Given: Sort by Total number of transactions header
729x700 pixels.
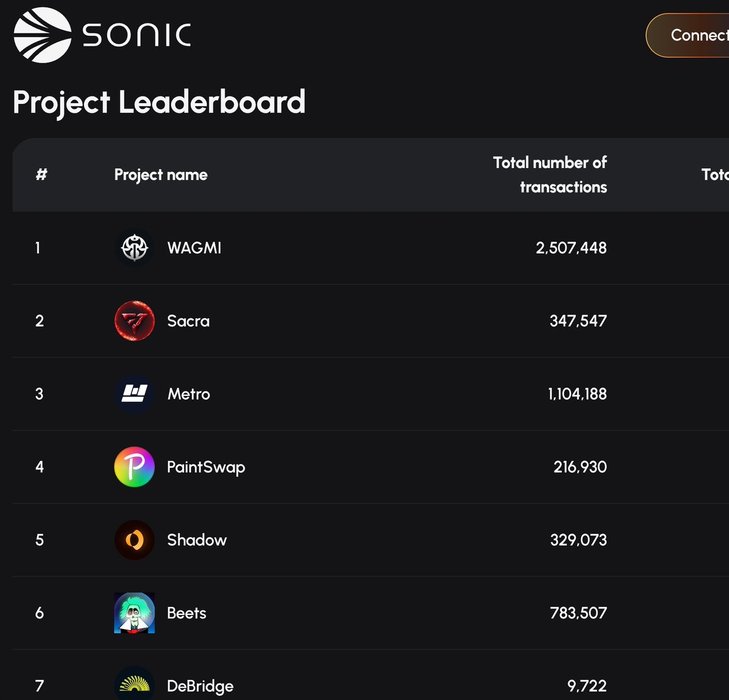Looking at the screenshot, I should point(550,175).
